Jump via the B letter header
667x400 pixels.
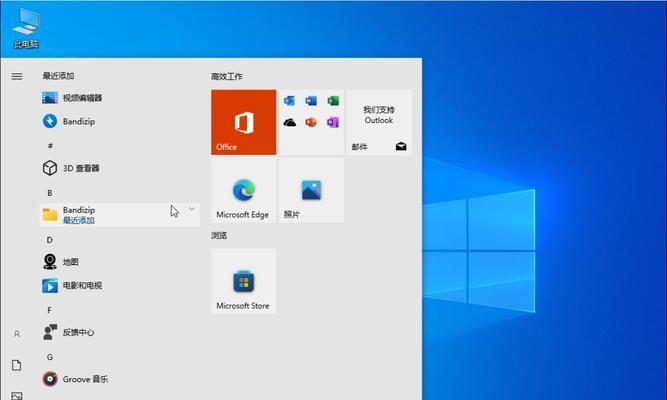(x=50, y=193)
